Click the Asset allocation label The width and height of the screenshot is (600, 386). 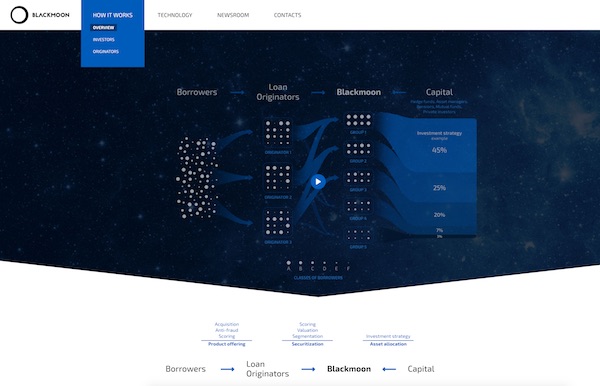pyautogui.click(x=388, y=344)
